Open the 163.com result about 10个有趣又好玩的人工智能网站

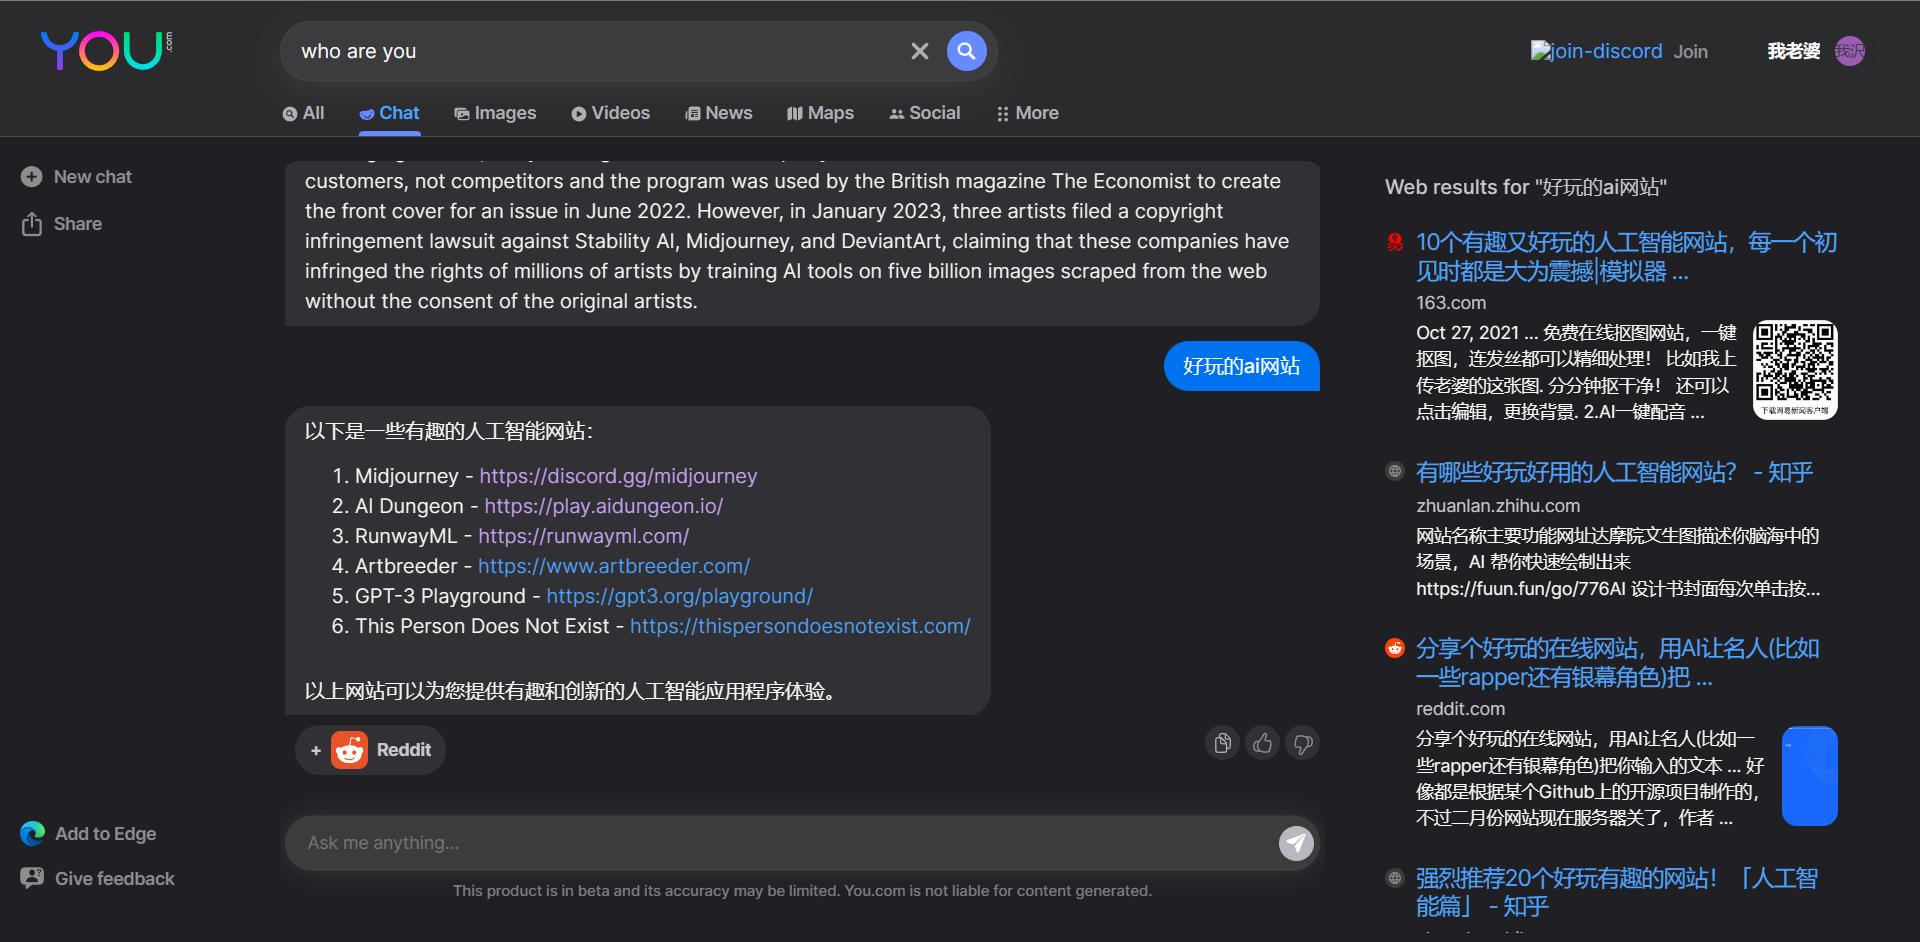(1626, 257)
